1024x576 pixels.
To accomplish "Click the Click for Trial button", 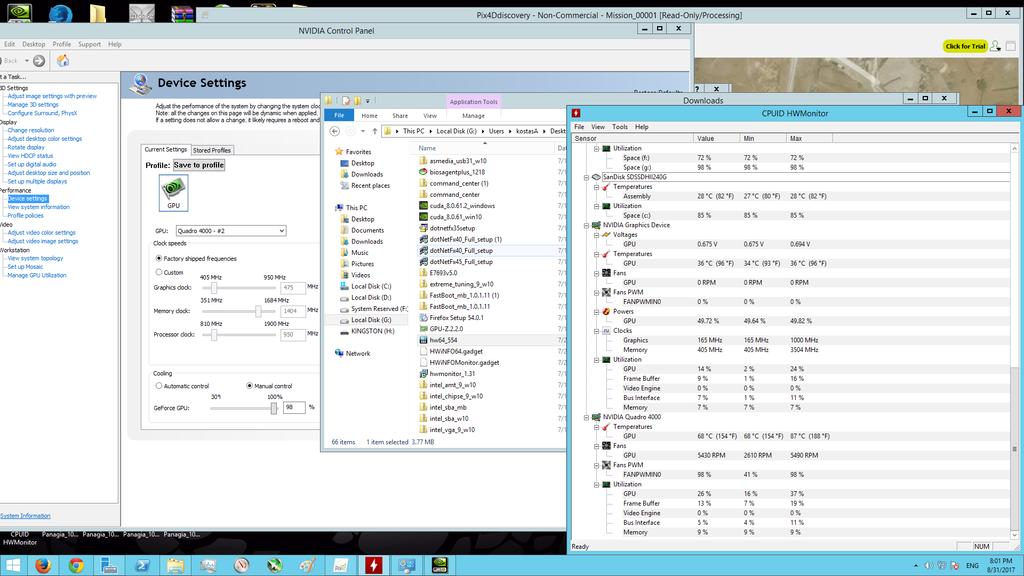I will (965, 46).
